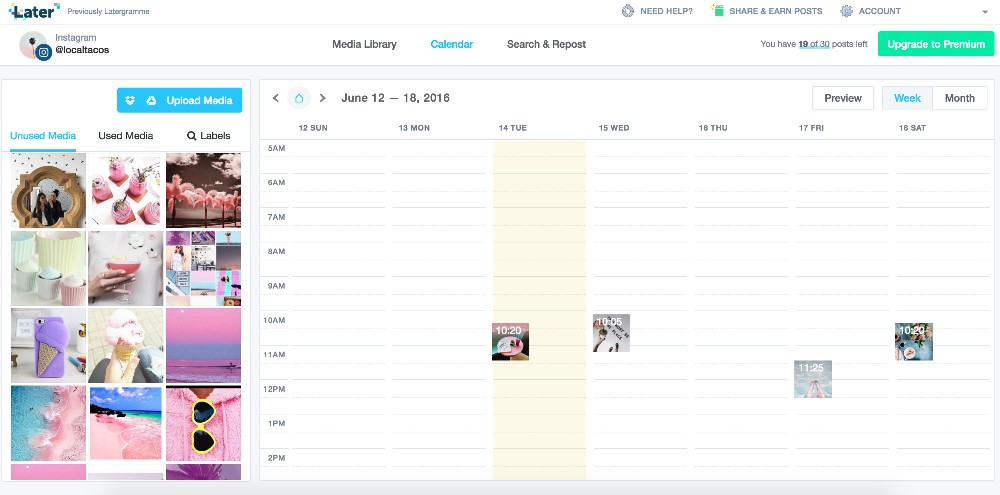Viewport: 1000px width, 495px height.
Task: Select Month calendar view
Action: [960, 98]
